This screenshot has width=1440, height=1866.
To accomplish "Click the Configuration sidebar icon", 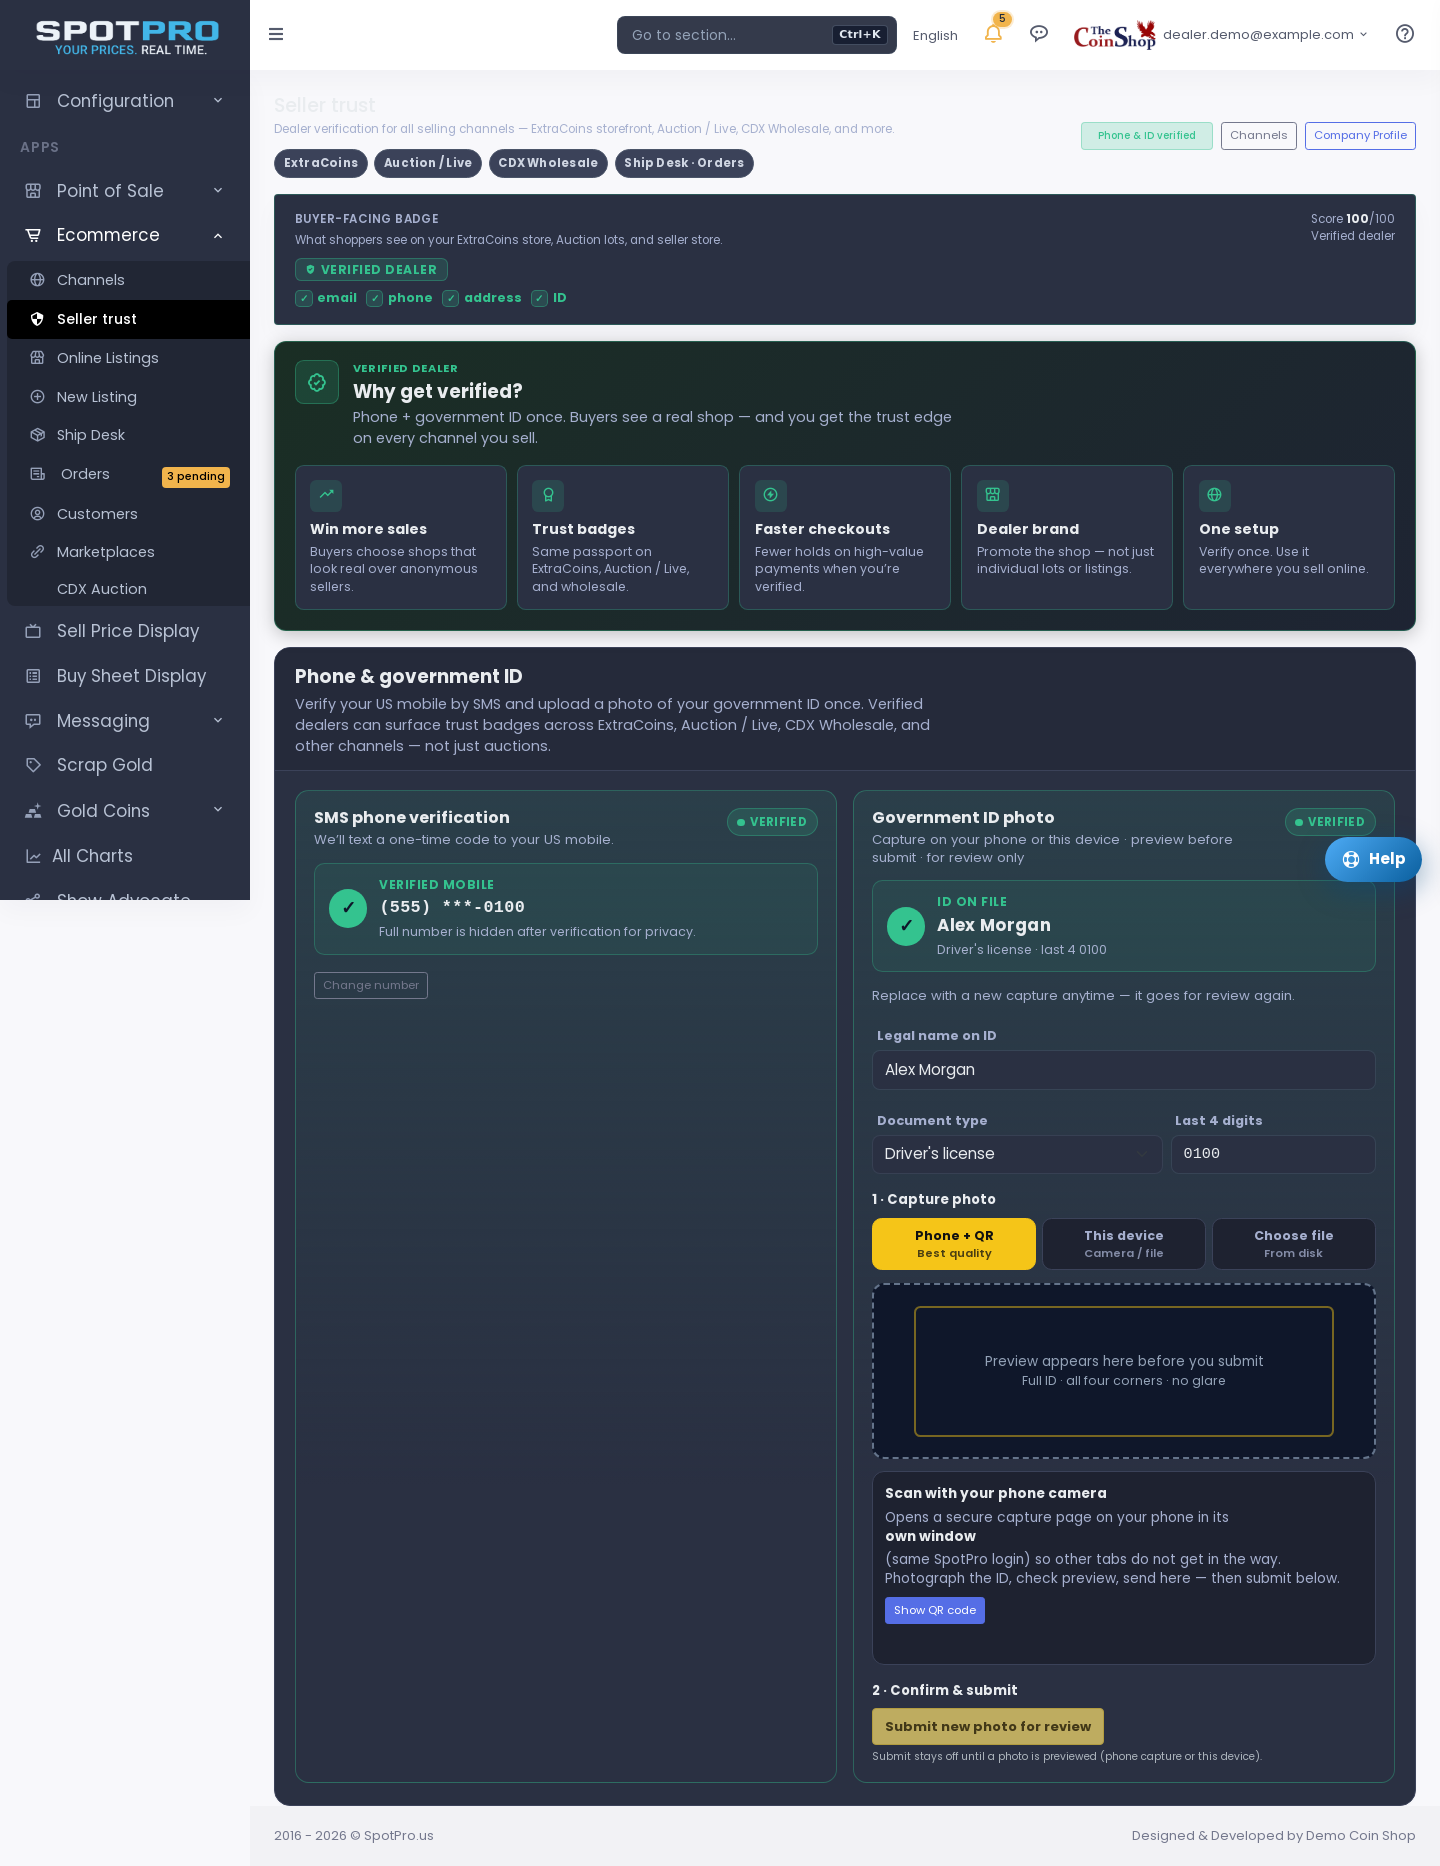I will click(x=33, y=101).
